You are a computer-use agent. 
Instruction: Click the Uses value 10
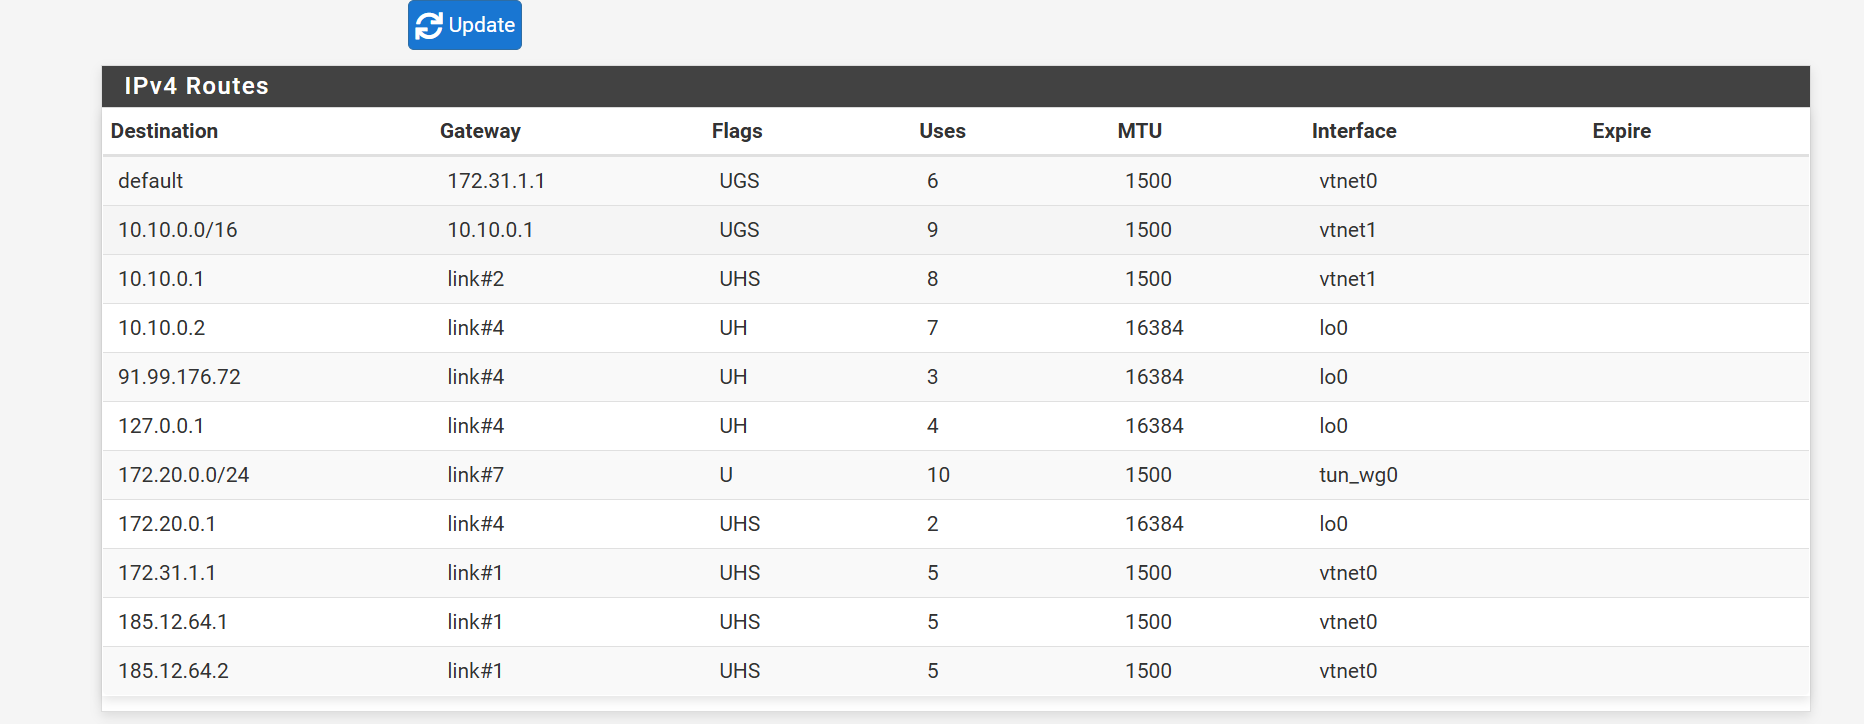938,475
